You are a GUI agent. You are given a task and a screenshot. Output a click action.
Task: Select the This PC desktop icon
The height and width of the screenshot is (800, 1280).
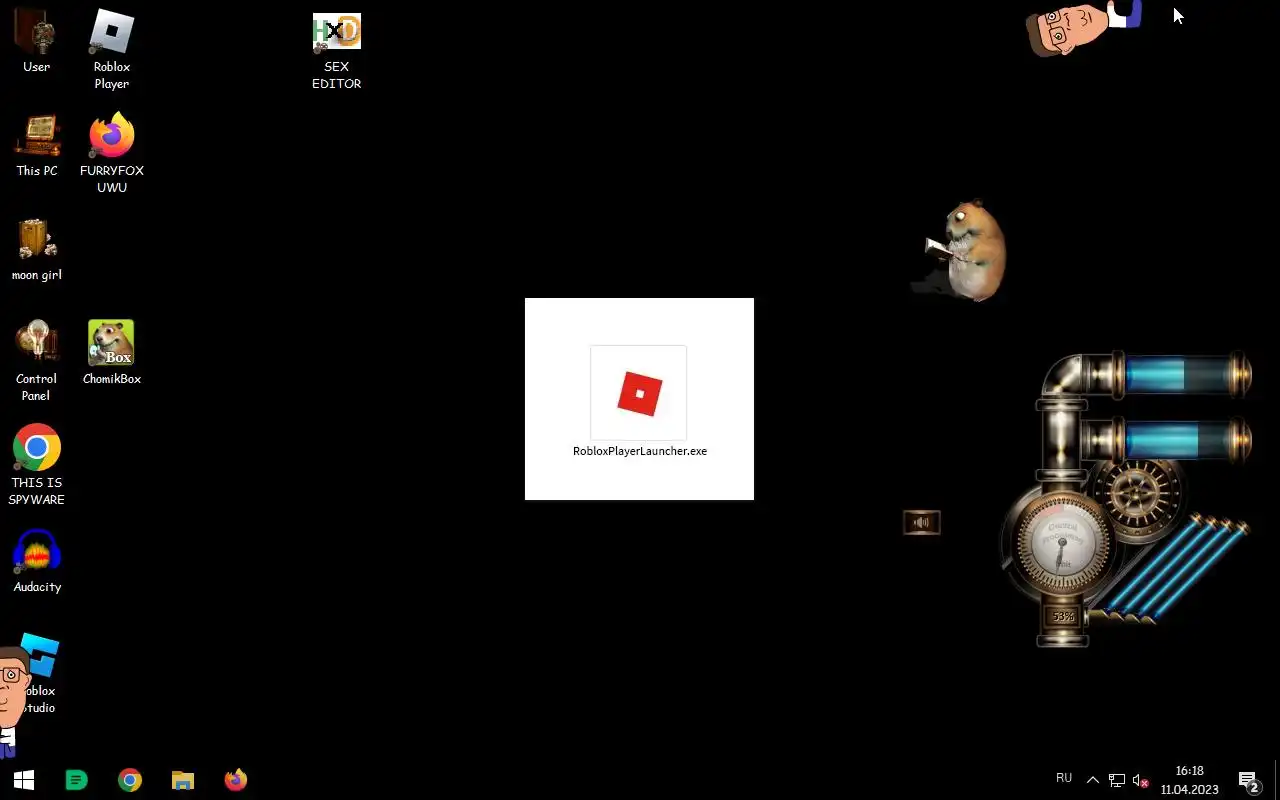click(x=37, y=146)
